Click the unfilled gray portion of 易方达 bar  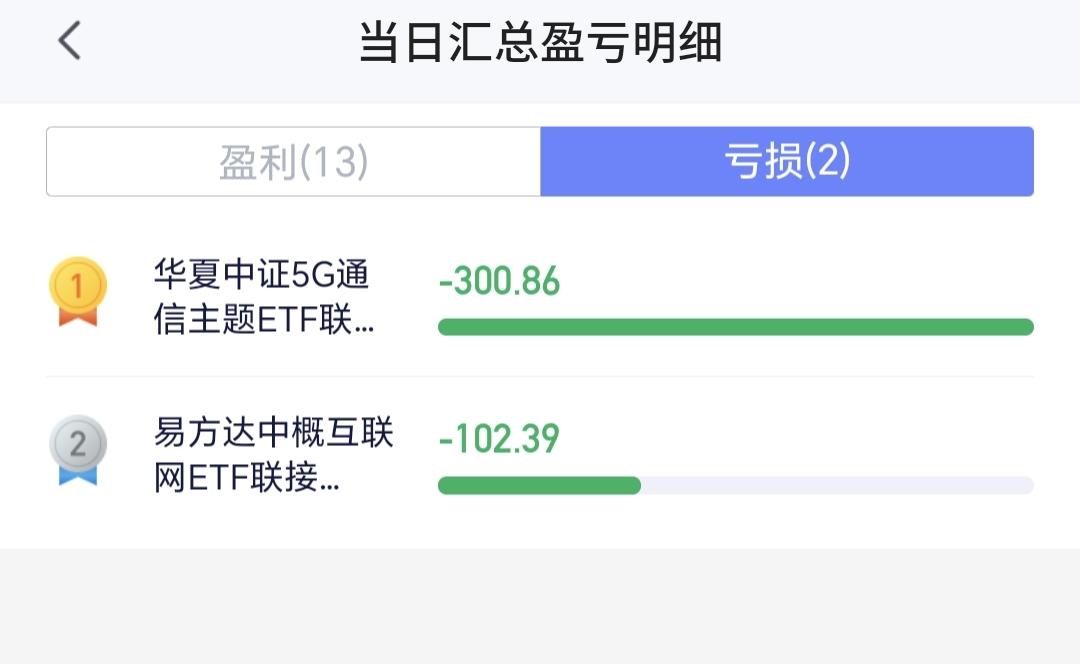click(838, 486)
